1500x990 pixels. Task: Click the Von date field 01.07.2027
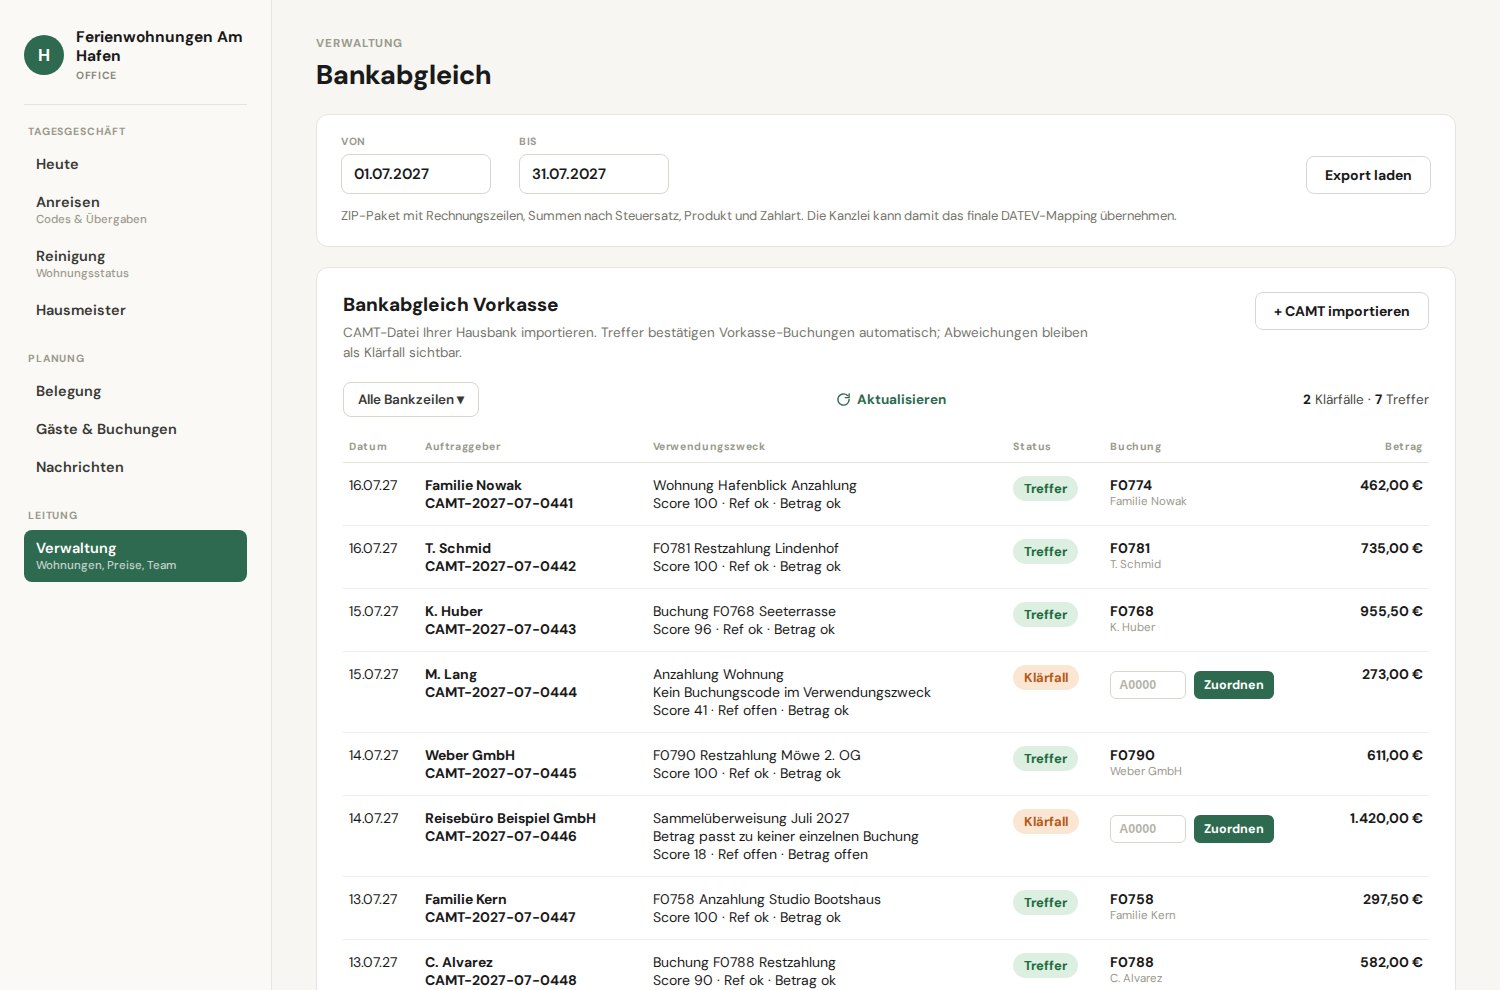click(416, 174)
